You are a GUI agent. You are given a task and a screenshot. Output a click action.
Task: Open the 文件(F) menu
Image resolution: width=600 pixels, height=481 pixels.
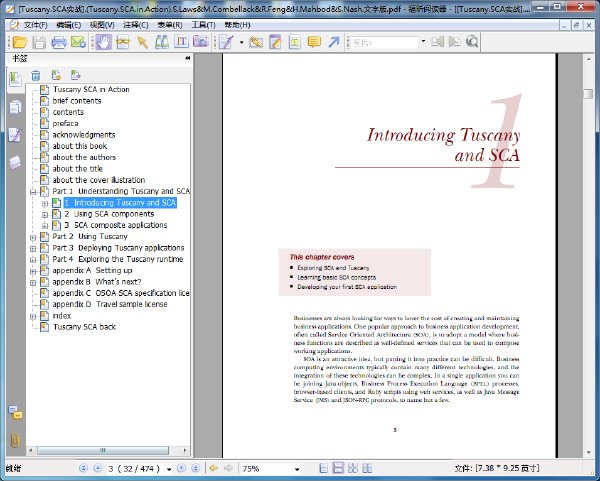(x=35, y=25)
